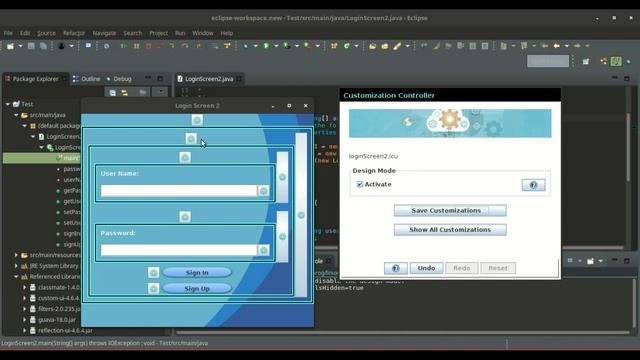Collapse the Test project tree node
The width and height of the screenshot is (640, 360).
pos(8,104)
